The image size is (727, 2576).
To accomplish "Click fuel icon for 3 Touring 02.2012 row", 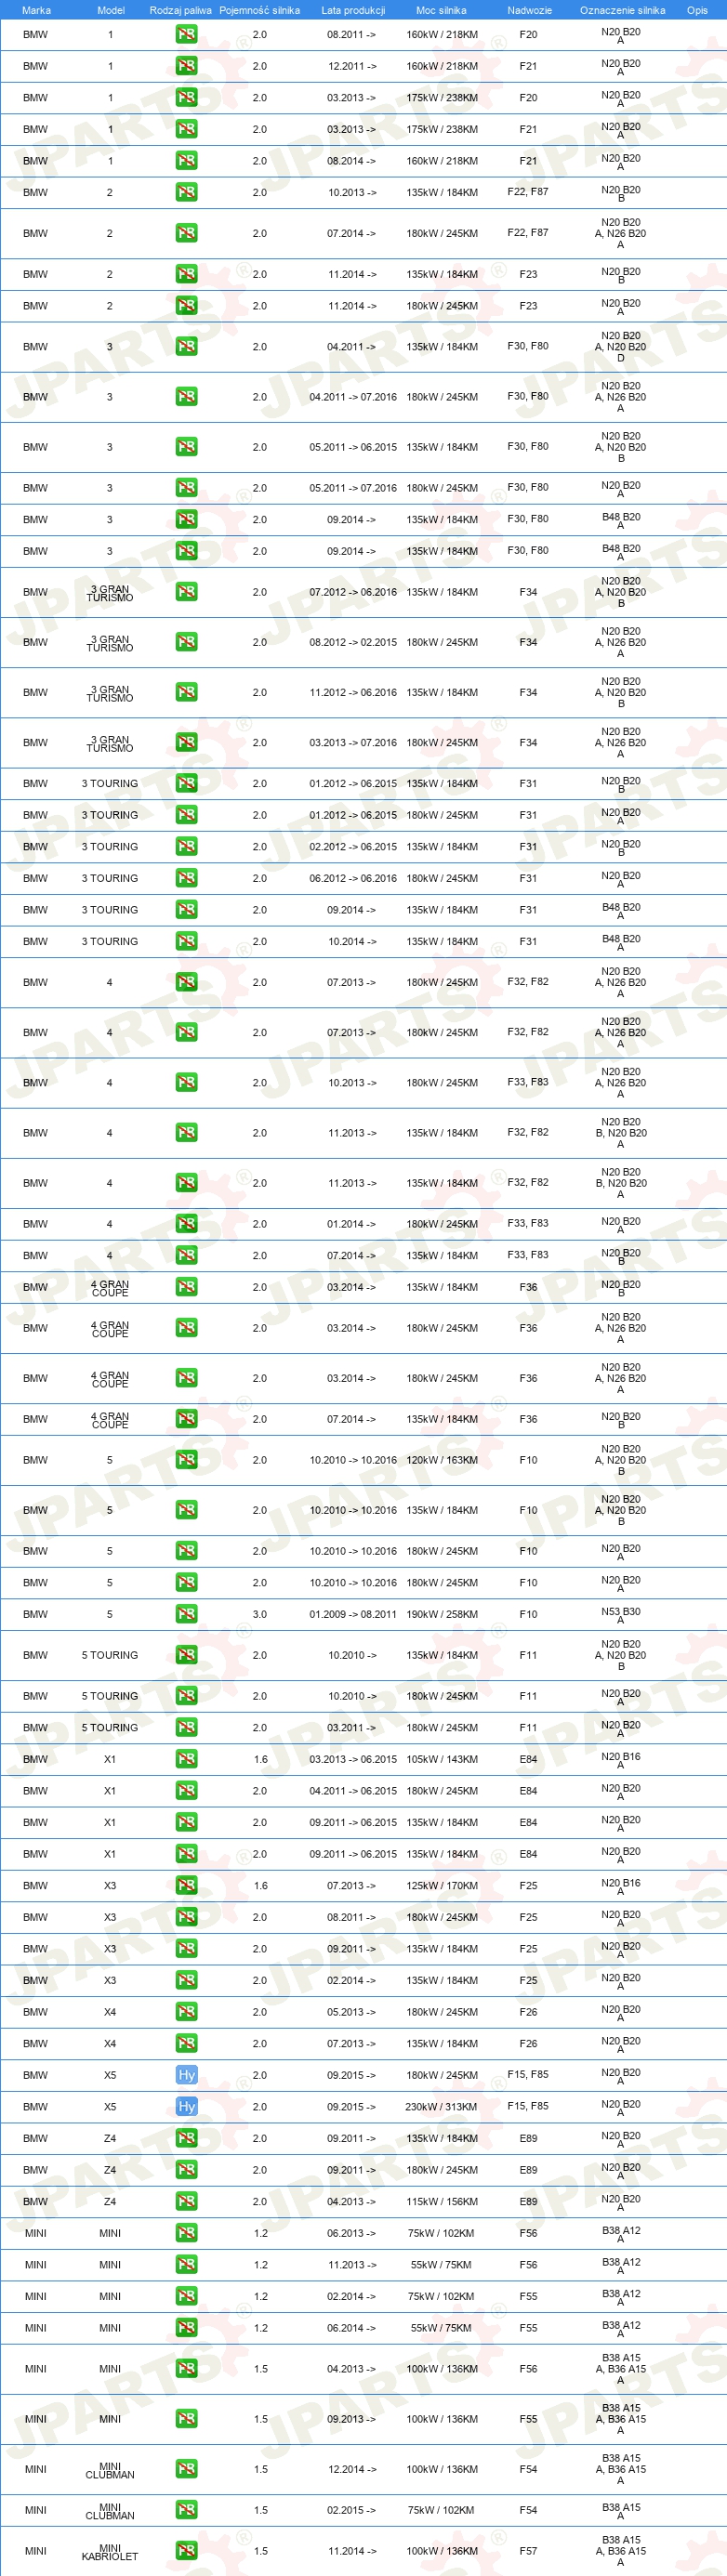I will coord(186,847).
